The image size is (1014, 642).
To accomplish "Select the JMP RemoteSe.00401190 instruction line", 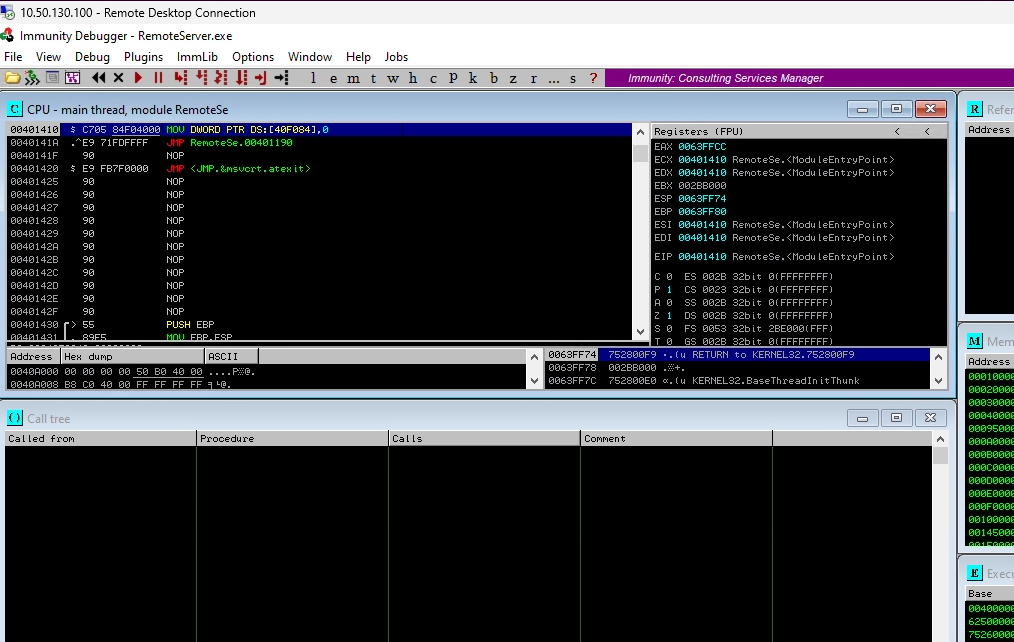I will pos(319,143).
